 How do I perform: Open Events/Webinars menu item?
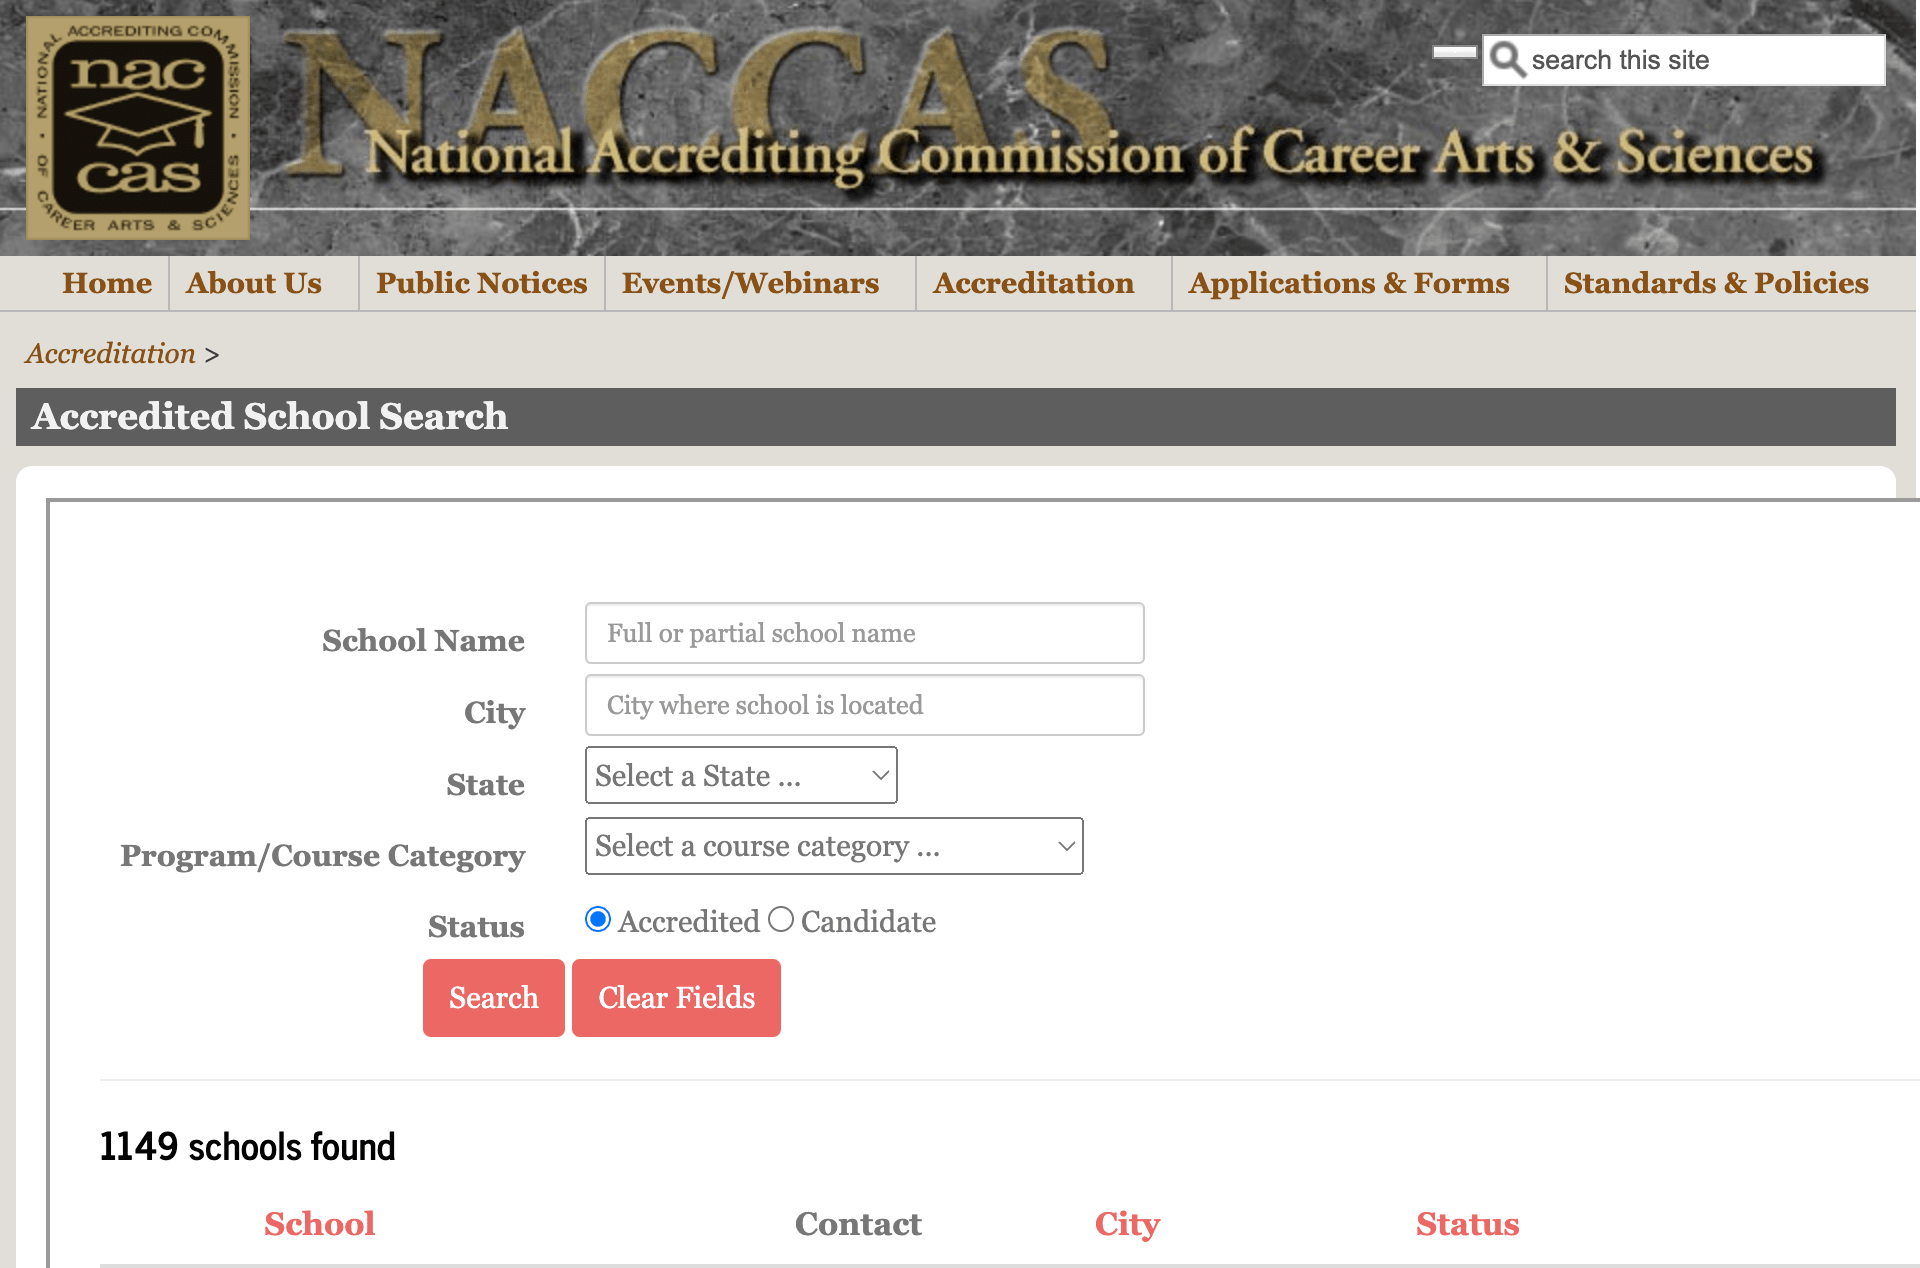pos(750,283)
